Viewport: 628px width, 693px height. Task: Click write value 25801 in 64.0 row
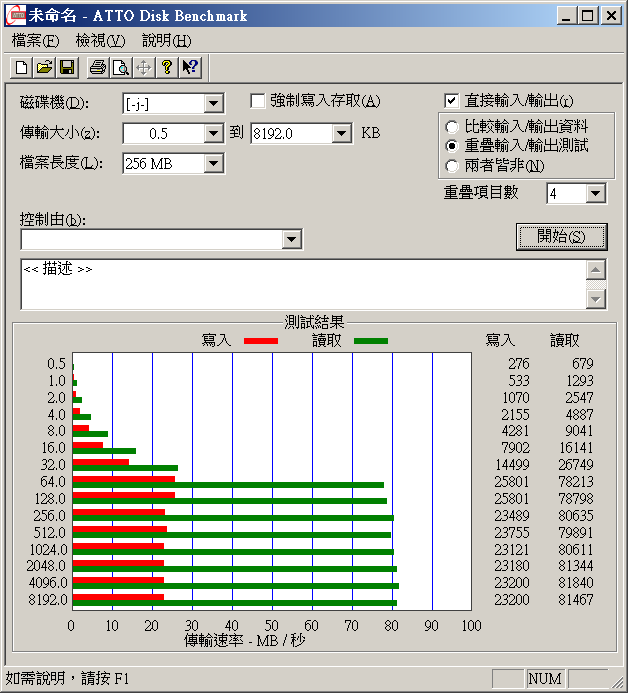(x=512, y=482)
